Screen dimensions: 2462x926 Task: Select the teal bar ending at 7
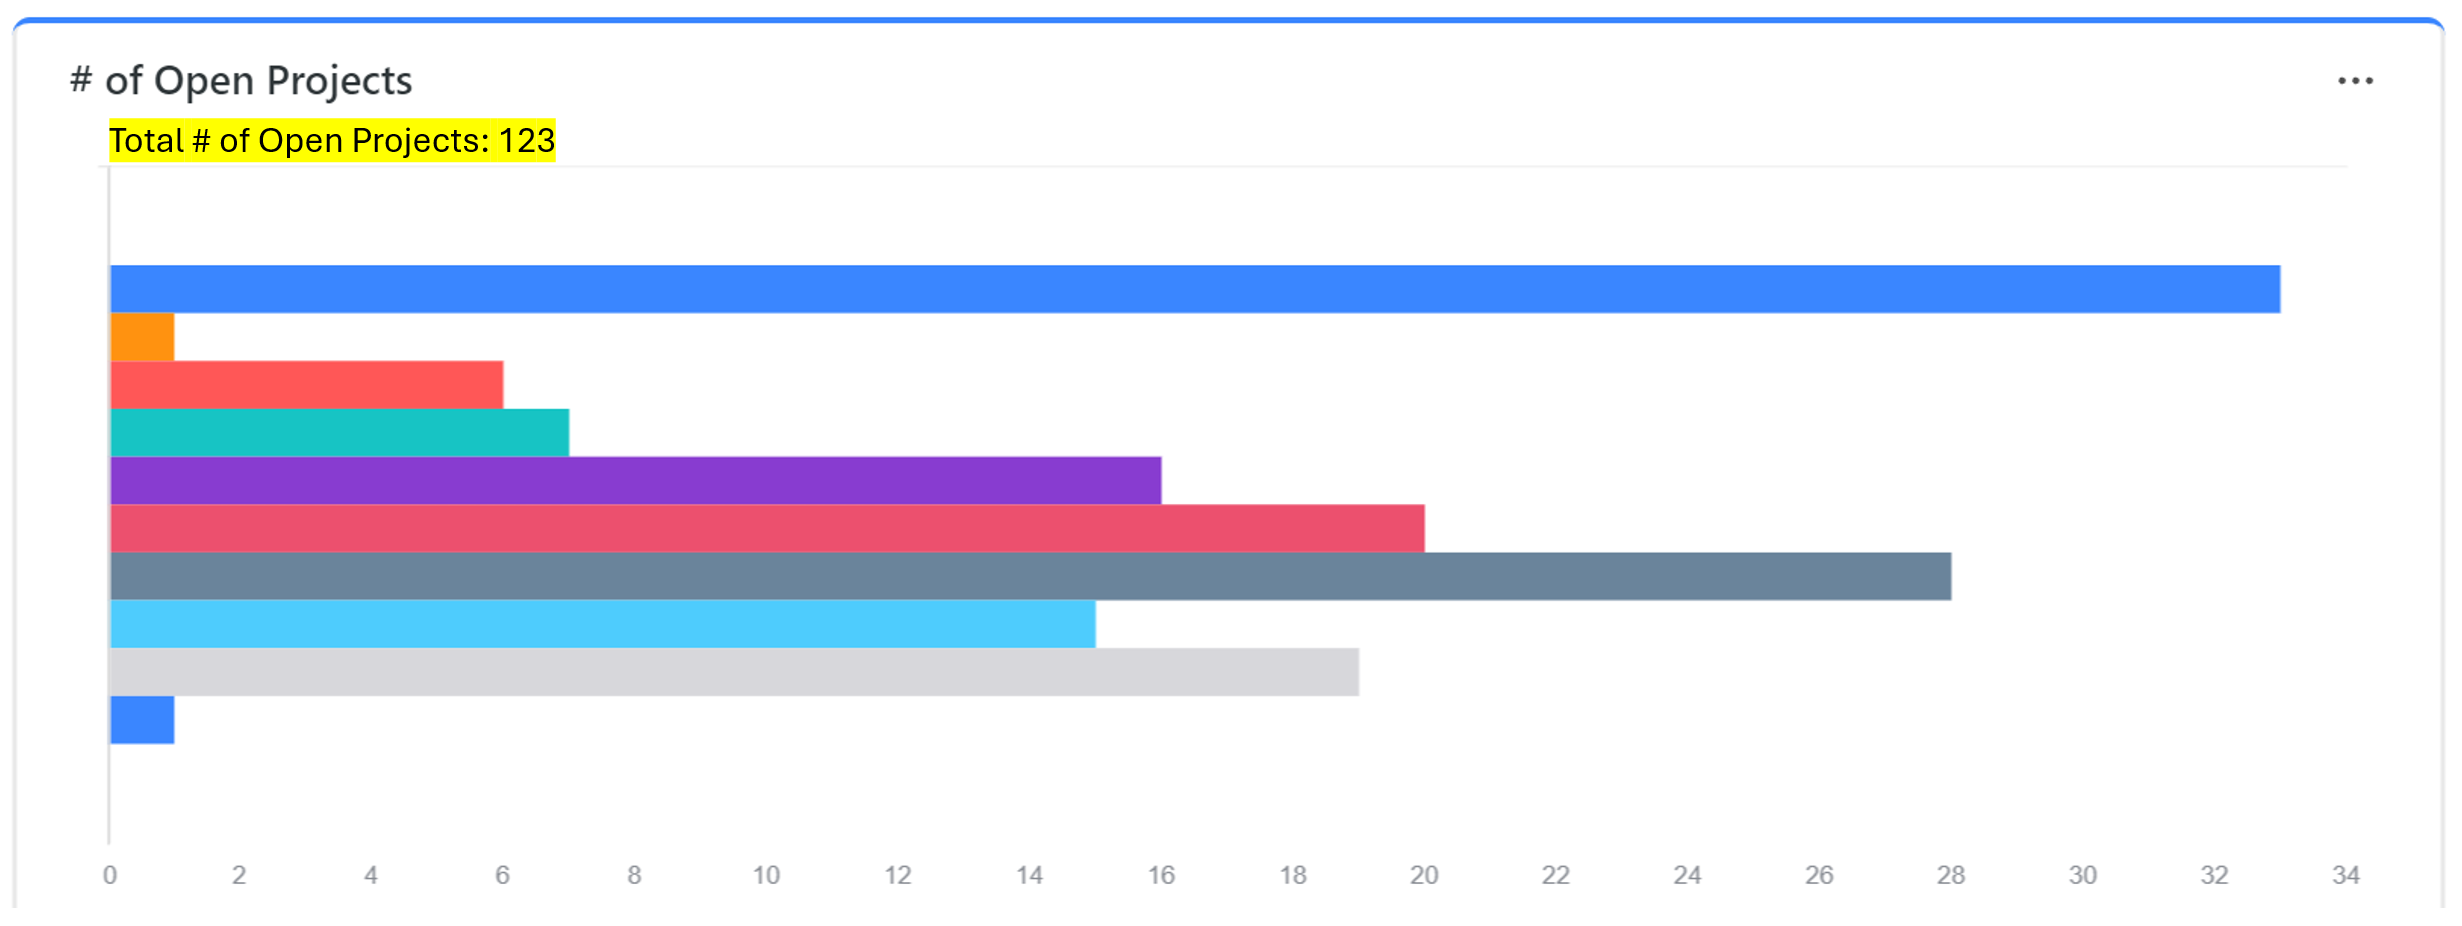[339, 433]
